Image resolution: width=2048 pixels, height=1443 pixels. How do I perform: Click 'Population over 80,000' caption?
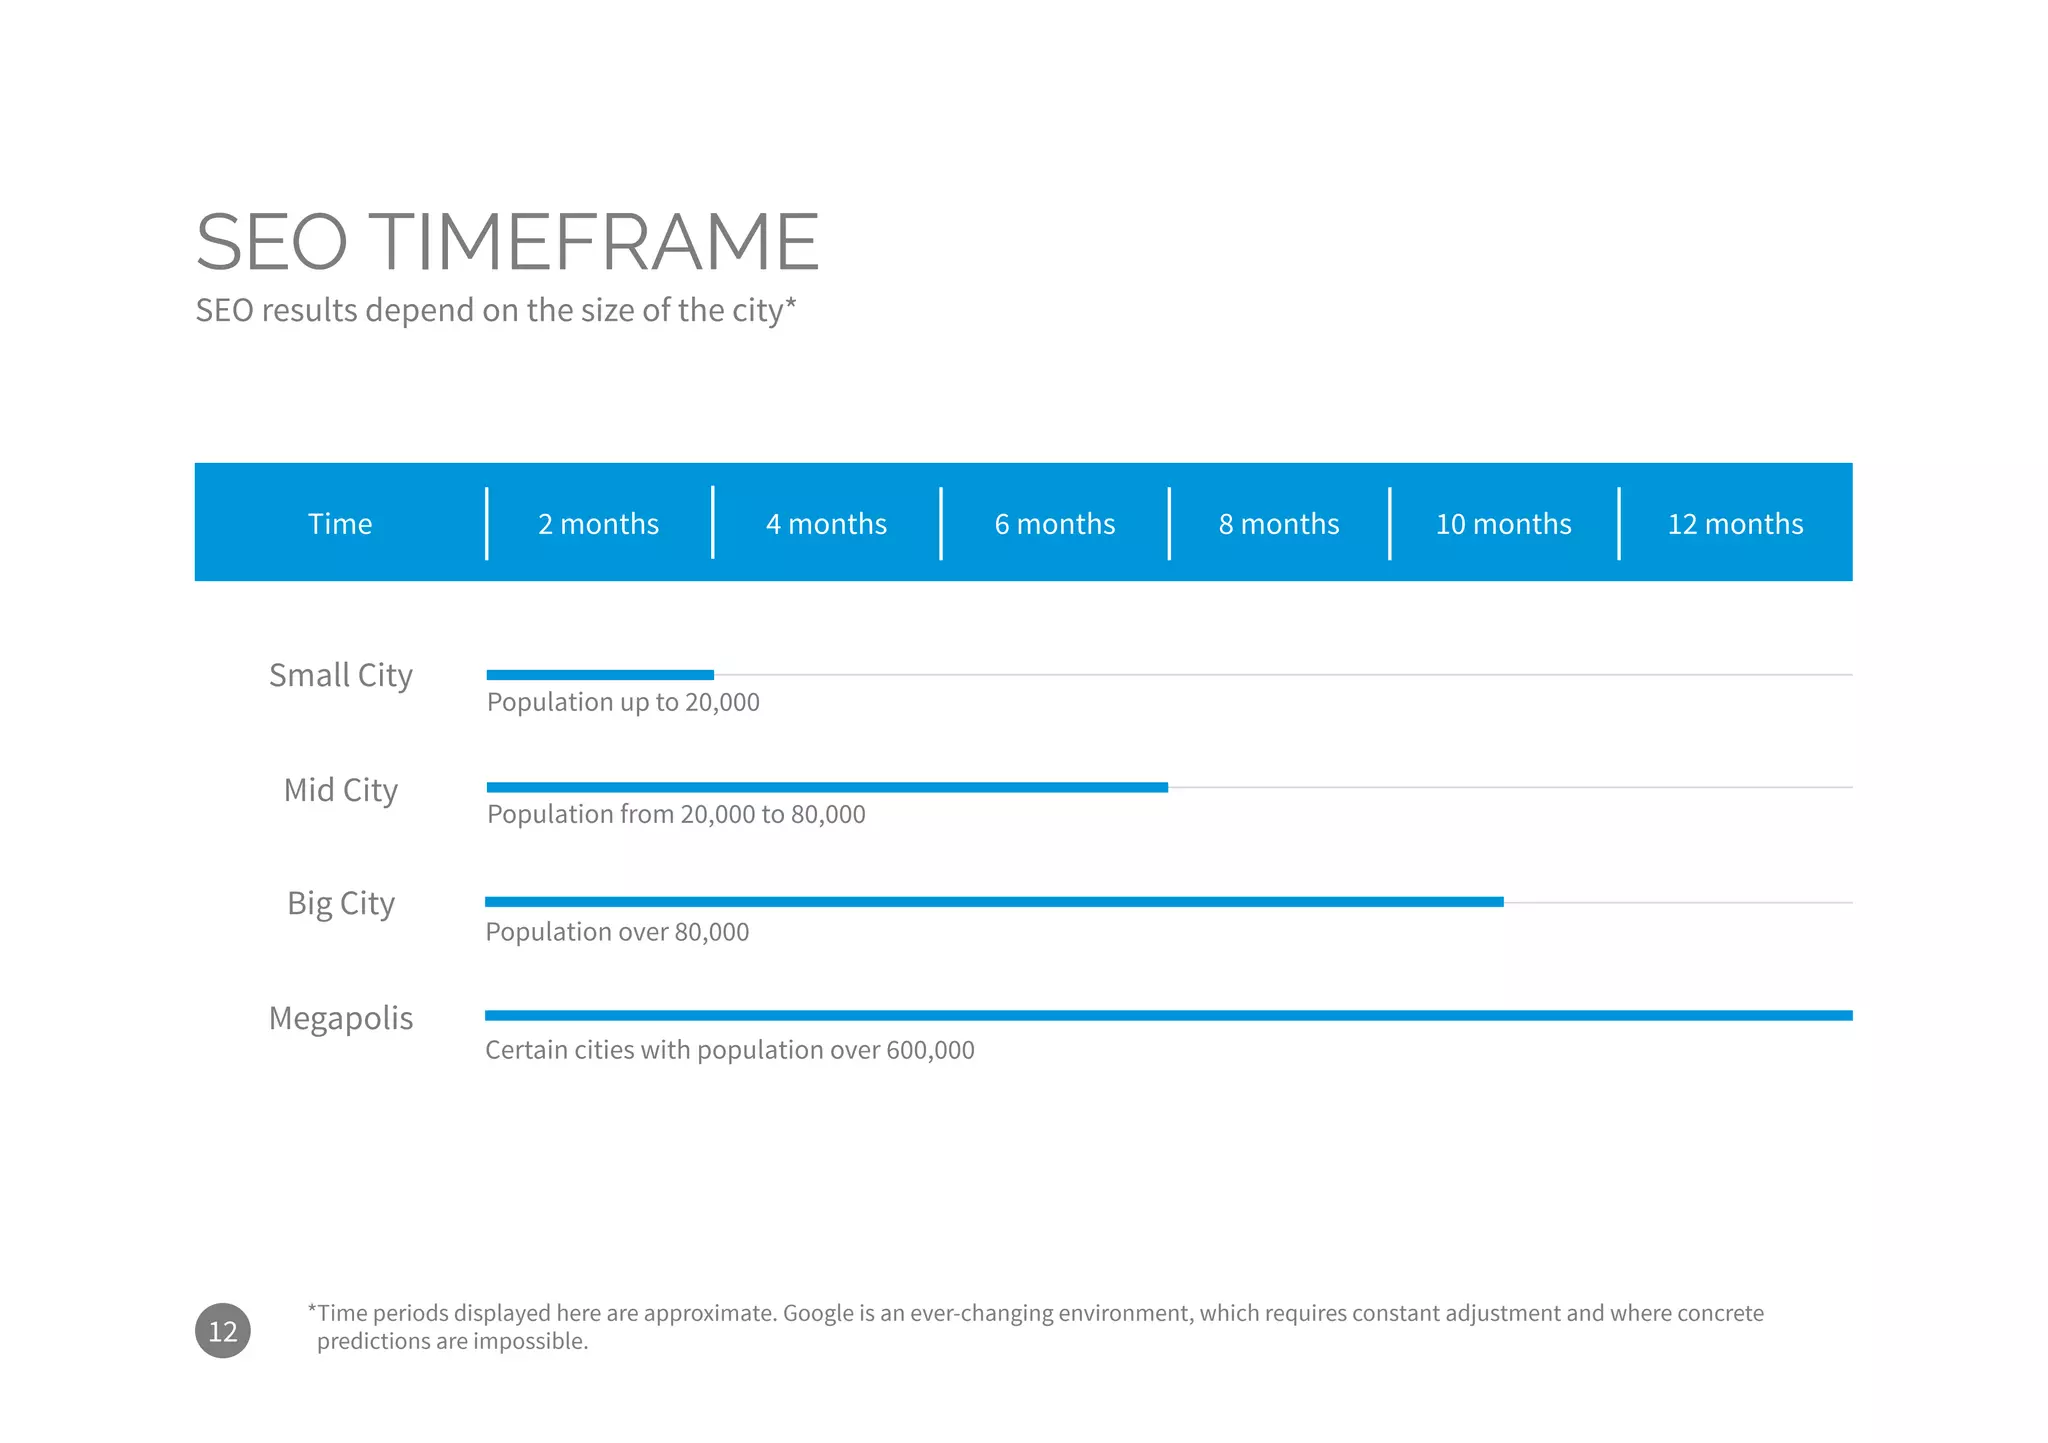[617, 932]
